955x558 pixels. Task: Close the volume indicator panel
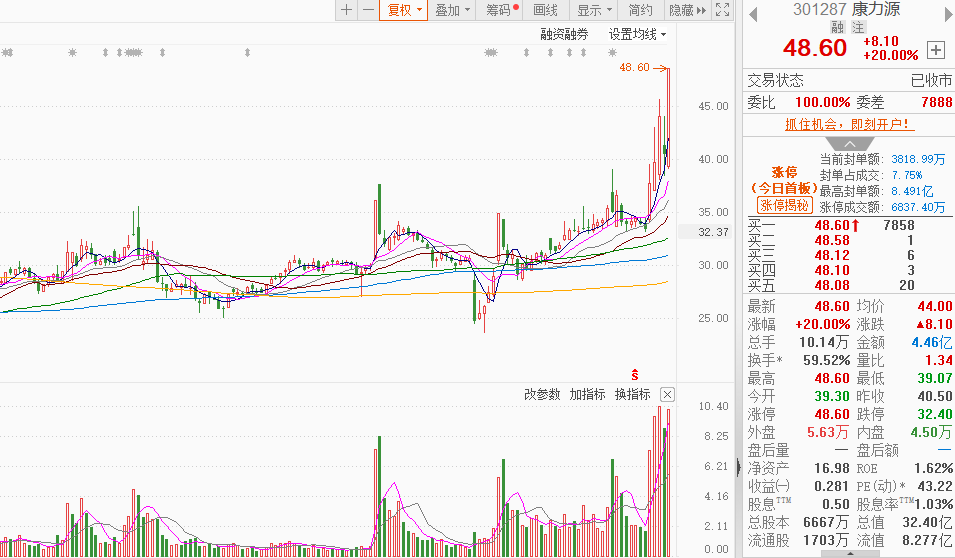(x=668, y=395)
